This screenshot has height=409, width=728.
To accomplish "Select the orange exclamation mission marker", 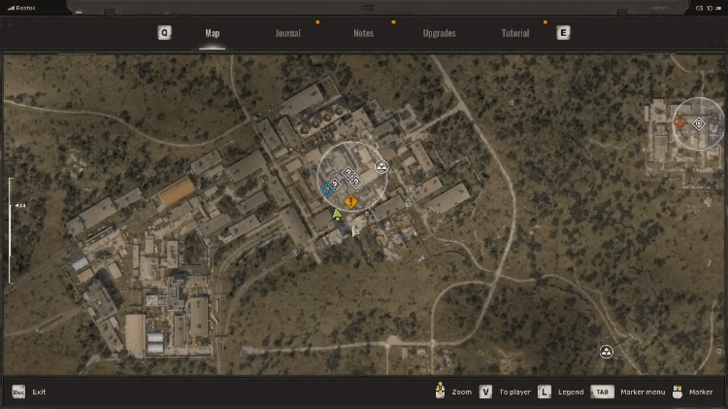I will pyautogui.click(x=351, y=201).
